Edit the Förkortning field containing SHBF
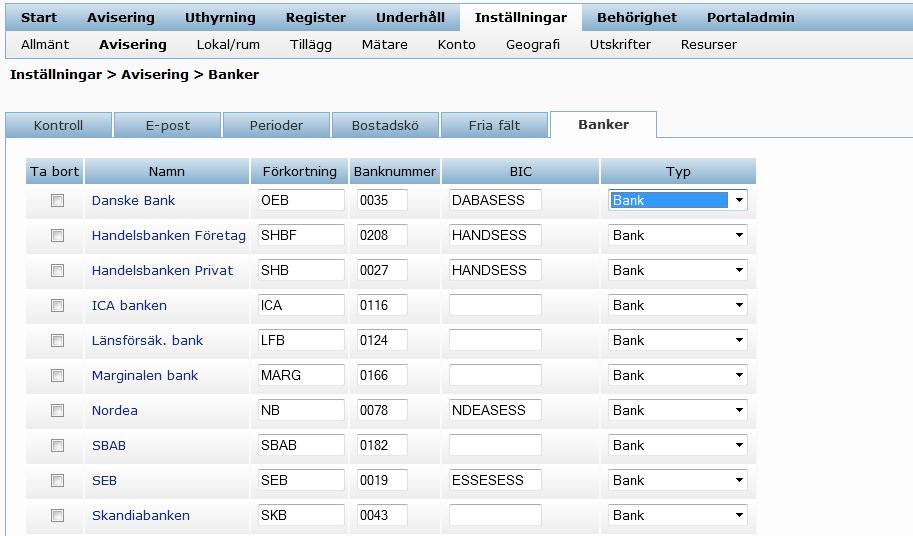The width and height of the screenshot is (913, 536). click(x=301, y=235)
